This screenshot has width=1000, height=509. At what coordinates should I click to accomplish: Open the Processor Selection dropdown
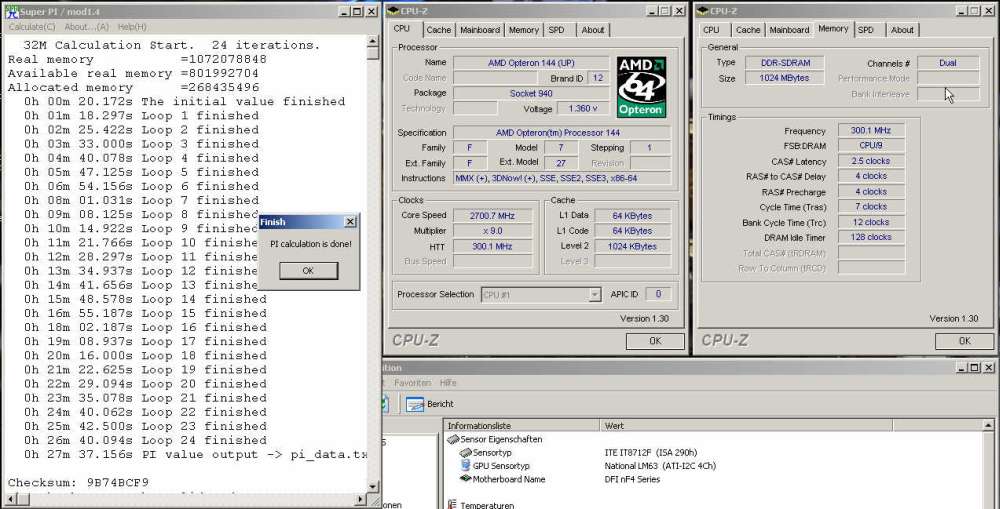594,295
